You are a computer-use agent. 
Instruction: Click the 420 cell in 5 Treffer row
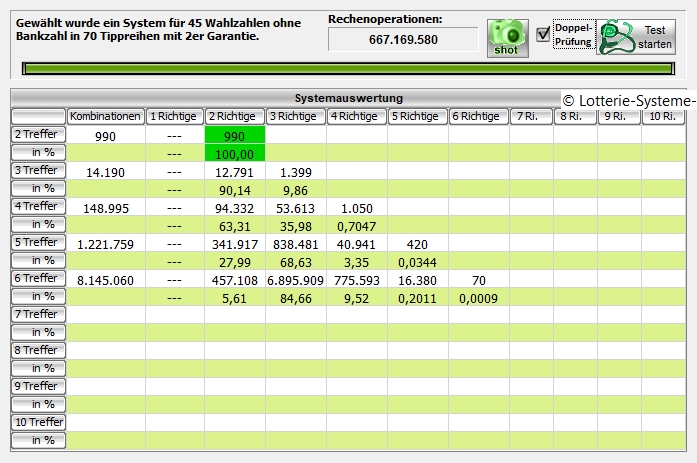click(x=417, y=244)
